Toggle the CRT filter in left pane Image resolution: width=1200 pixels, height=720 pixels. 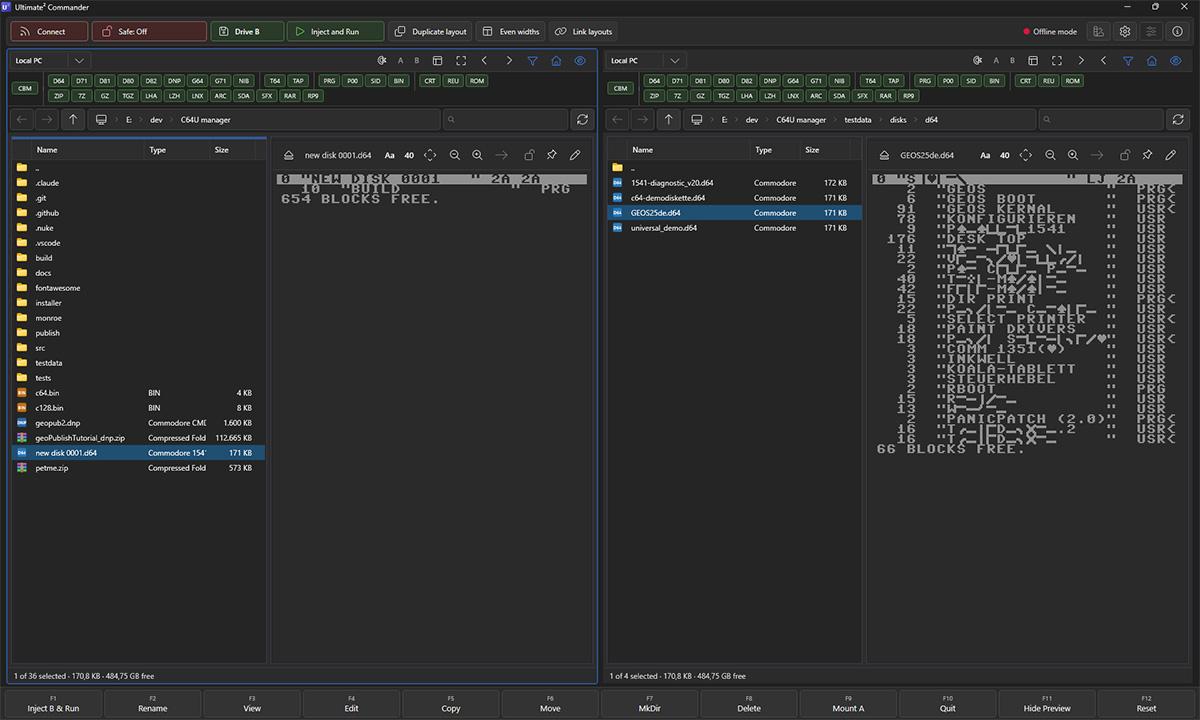(430, 81)
